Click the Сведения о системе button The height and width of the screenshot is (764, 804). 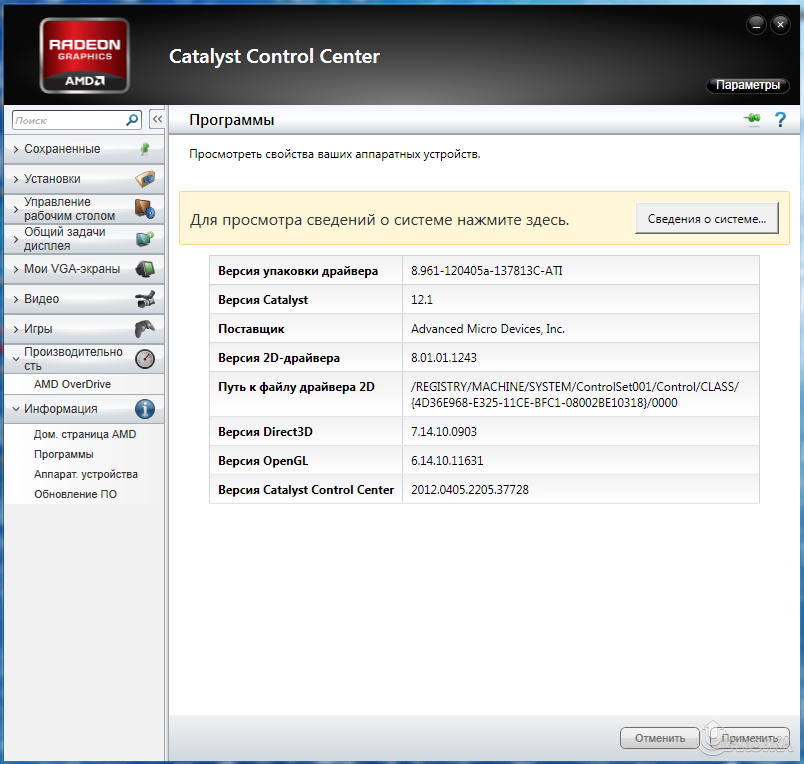pyautogui.click(x=706, y=219)
